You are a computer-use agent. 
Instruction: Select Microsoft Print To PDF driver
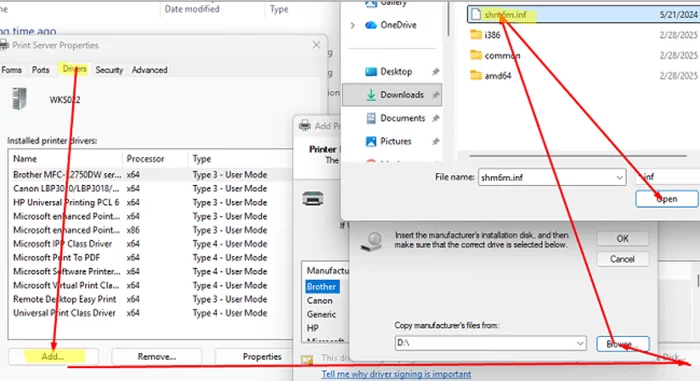click(x=150, y=258)
